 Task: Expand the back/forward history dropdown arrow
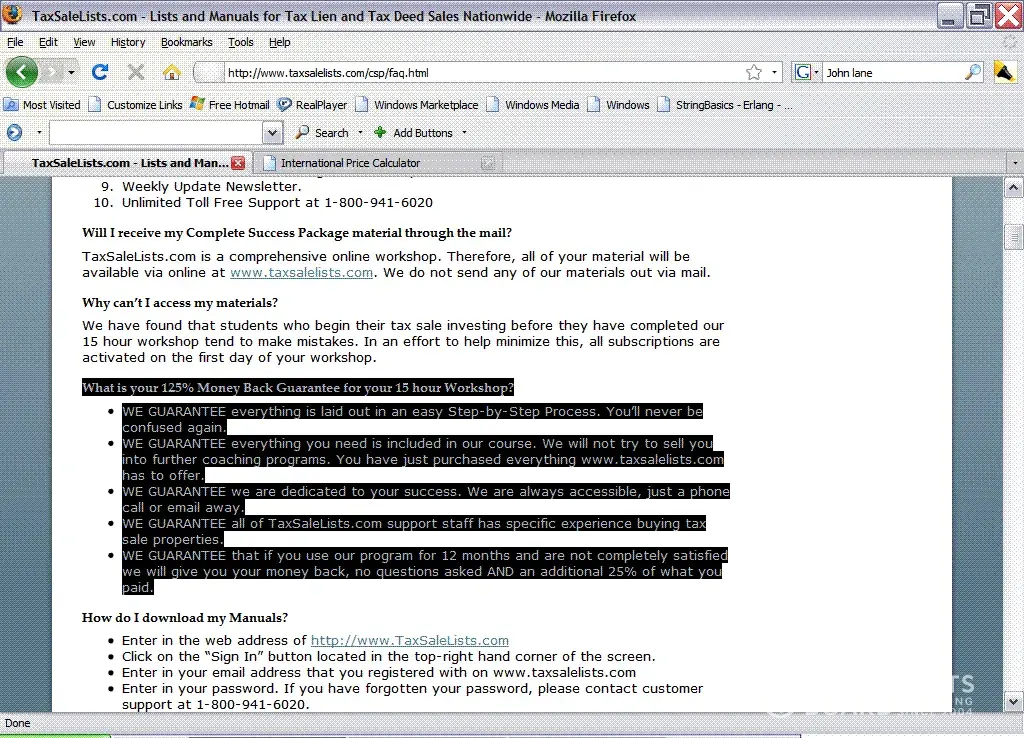pyautogui.click(x=72, y=72)
